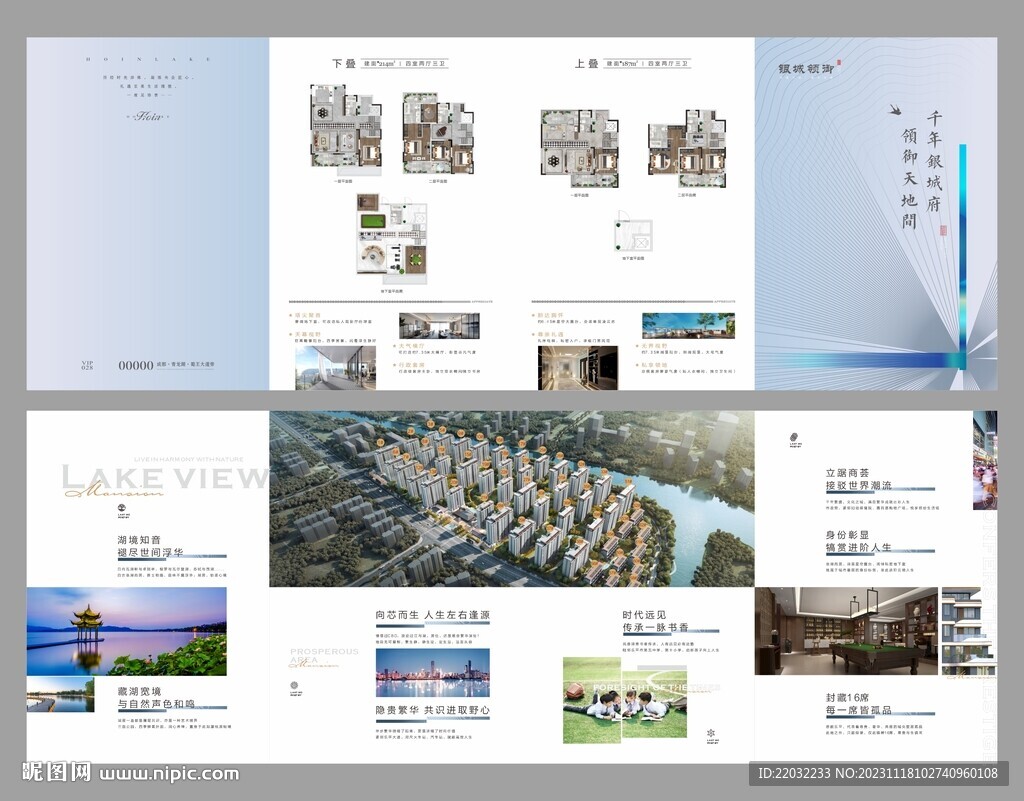1024x801 pixels.
Task: Click the 187m² area label beside 上叠
Action: [x=622, y=63]
